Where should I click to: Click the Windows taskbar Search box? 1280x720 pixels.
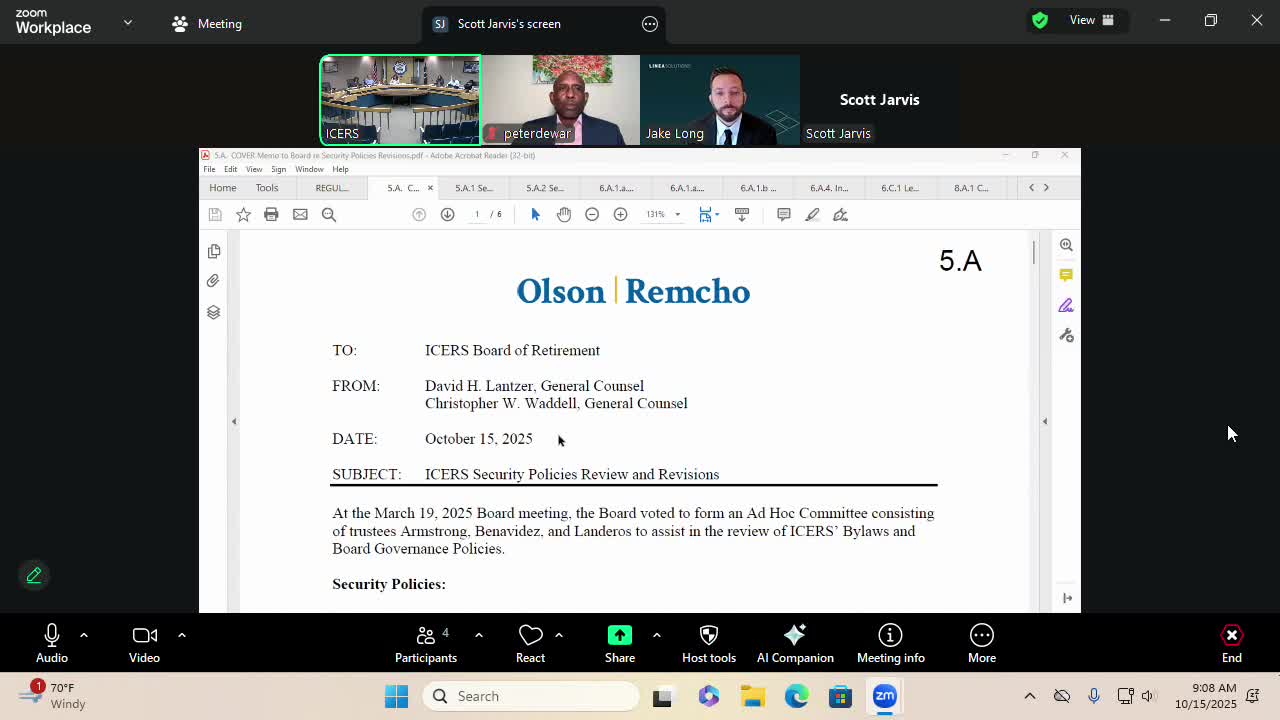(x=531, y=696)
